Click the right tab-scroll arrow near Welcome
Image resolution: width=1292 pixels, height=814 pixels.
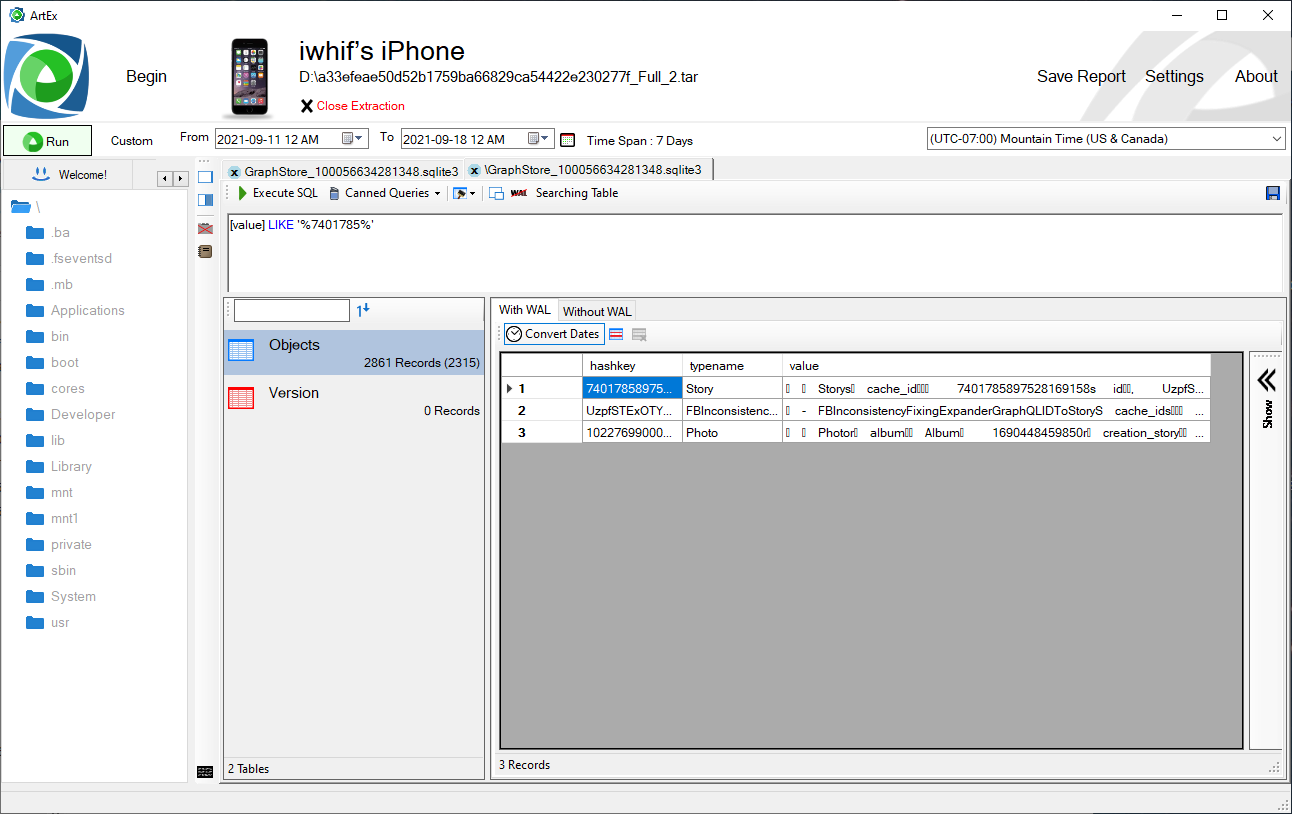[181, 178]
